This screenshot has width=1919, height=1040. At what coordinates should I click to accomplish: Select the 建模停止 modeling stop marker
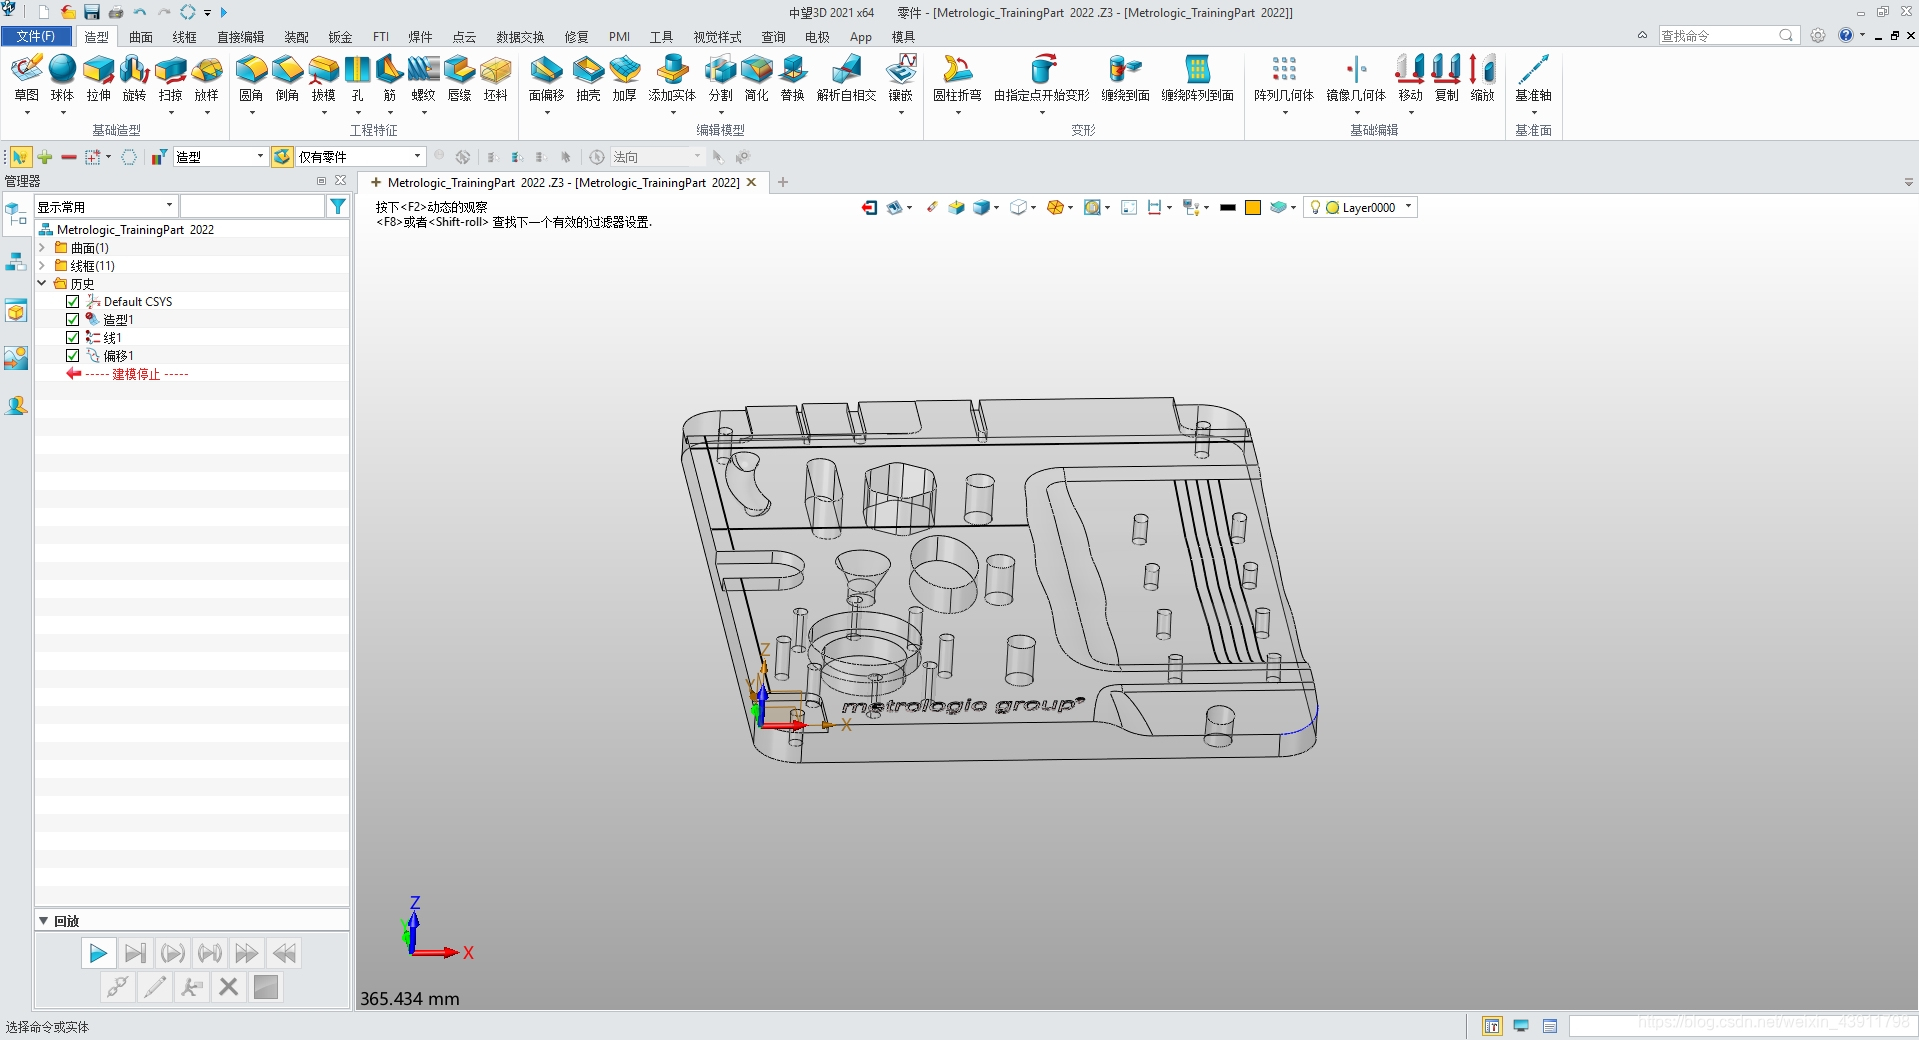pyautogui.click(x=127, y=373)
